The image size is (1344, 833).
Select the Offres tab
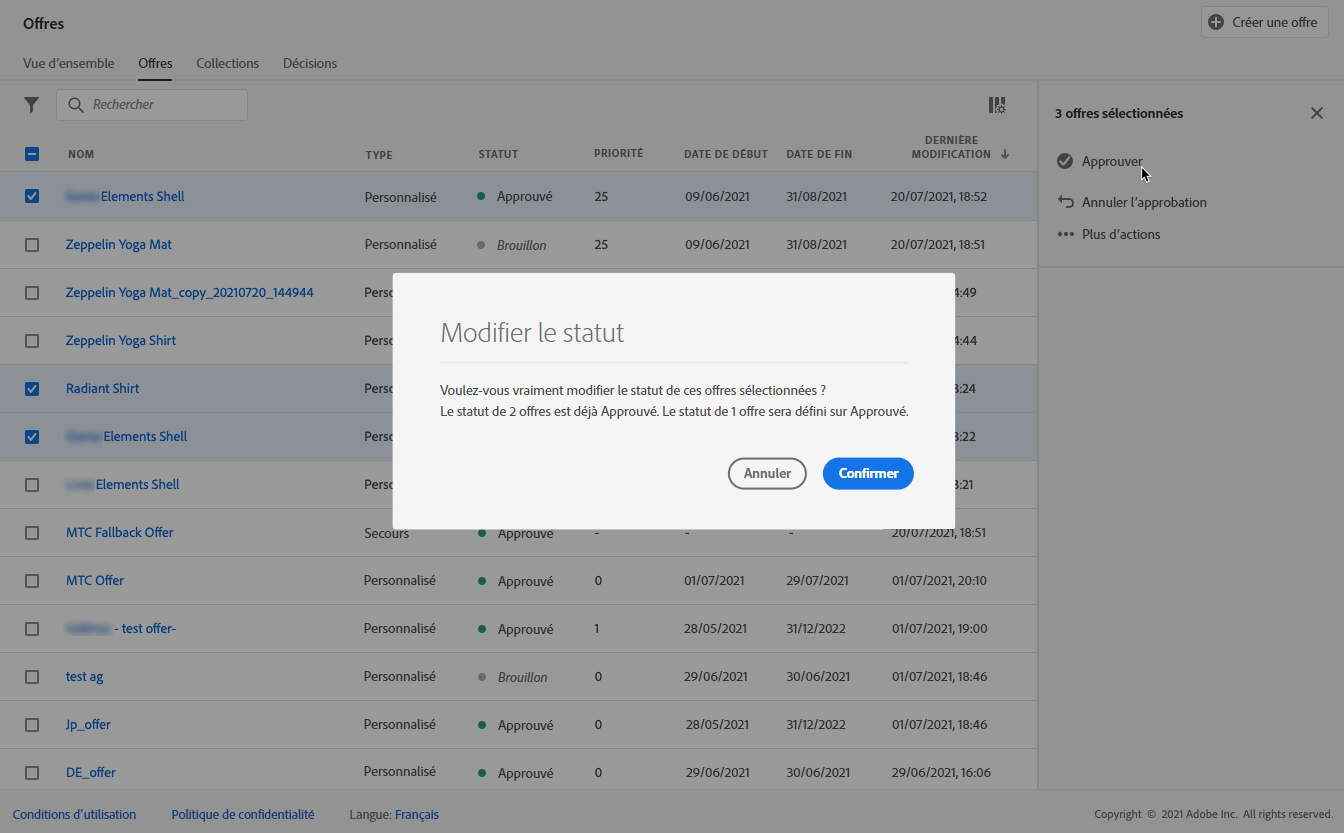155,63
